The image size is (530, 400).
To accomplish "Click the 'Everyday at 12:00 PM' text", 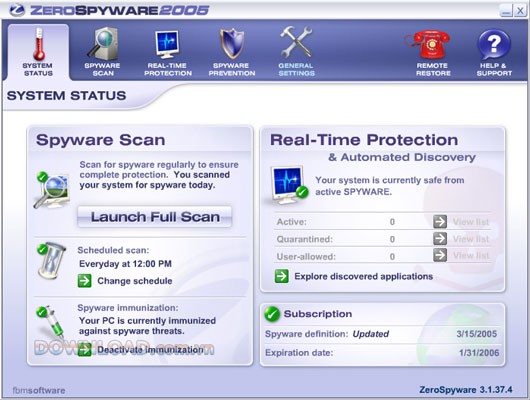I will click(125, 264).
